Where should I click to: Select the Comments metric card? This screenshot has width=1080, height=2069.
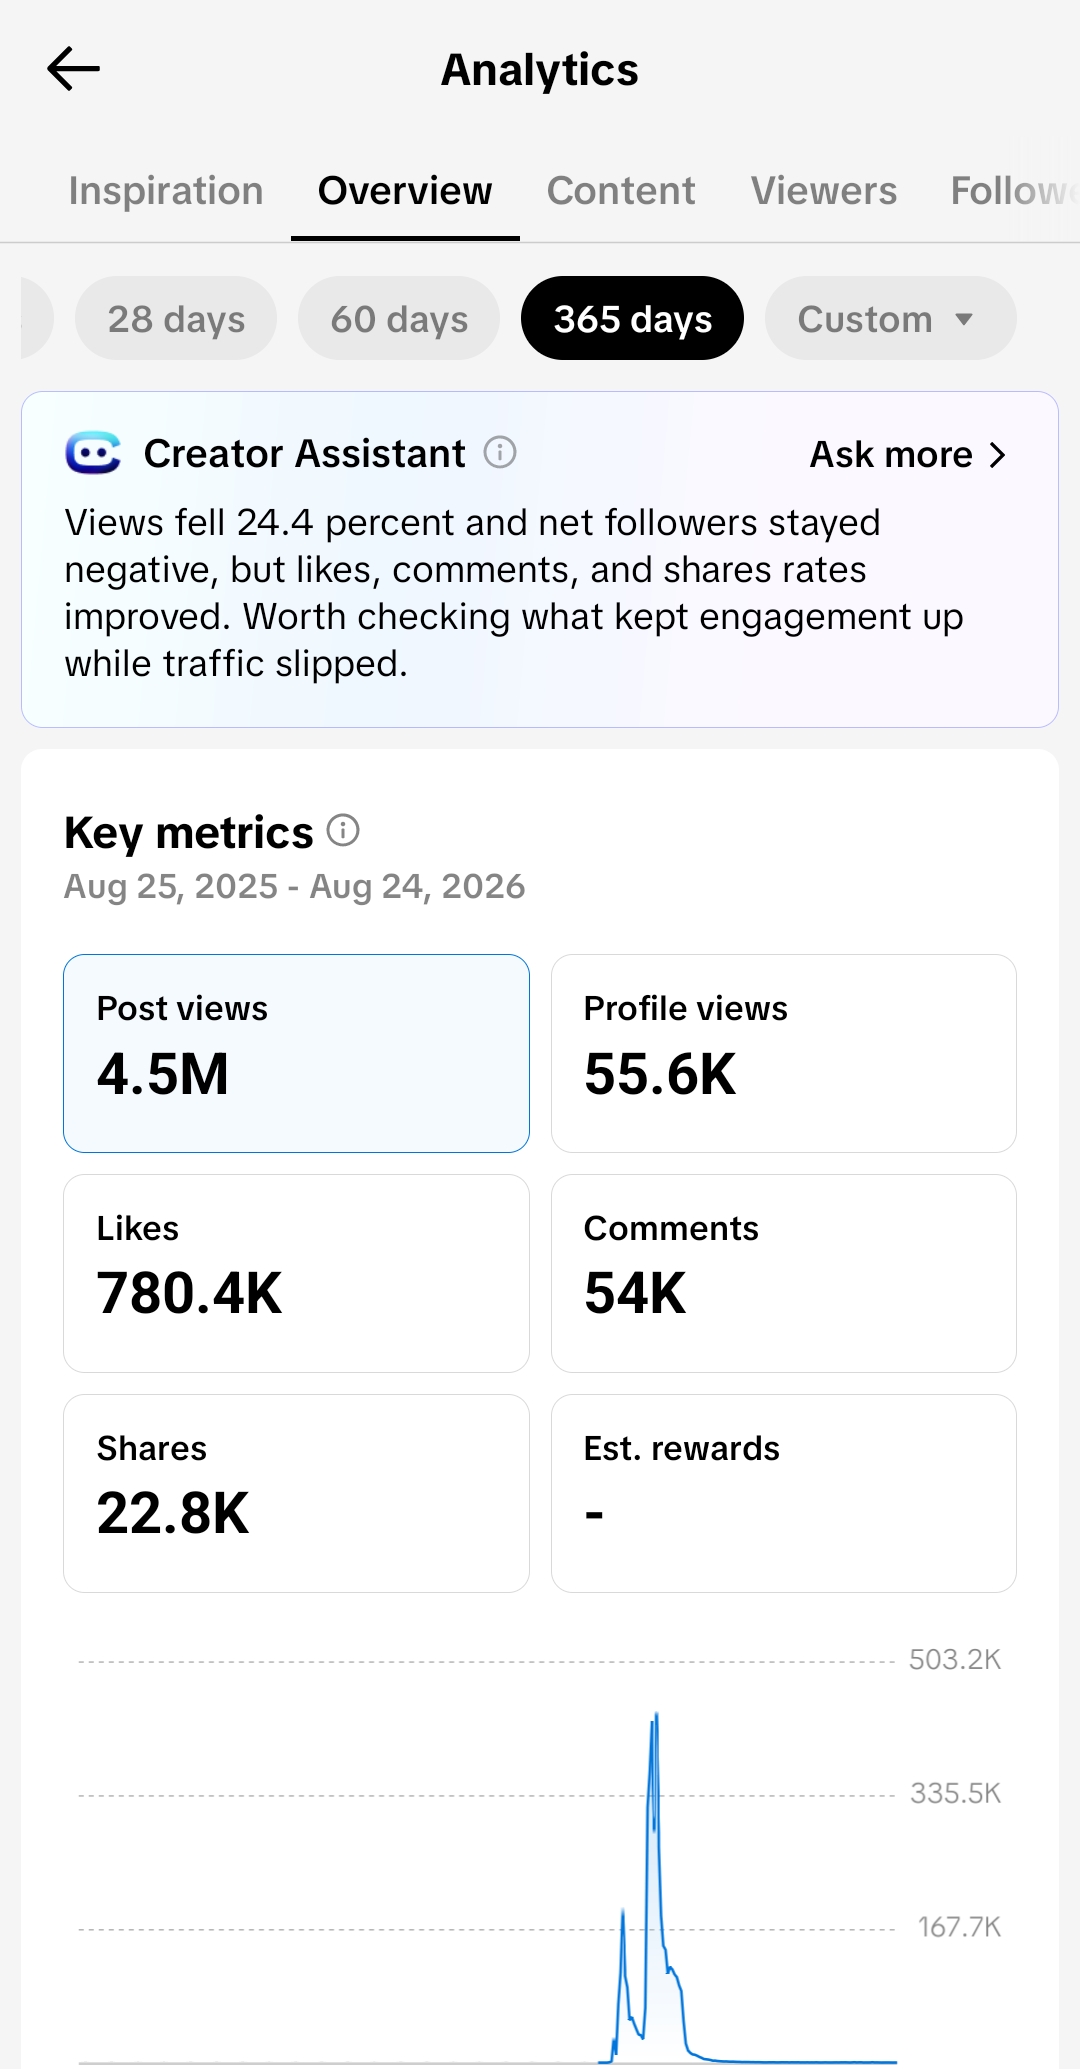pos(784,1273)
